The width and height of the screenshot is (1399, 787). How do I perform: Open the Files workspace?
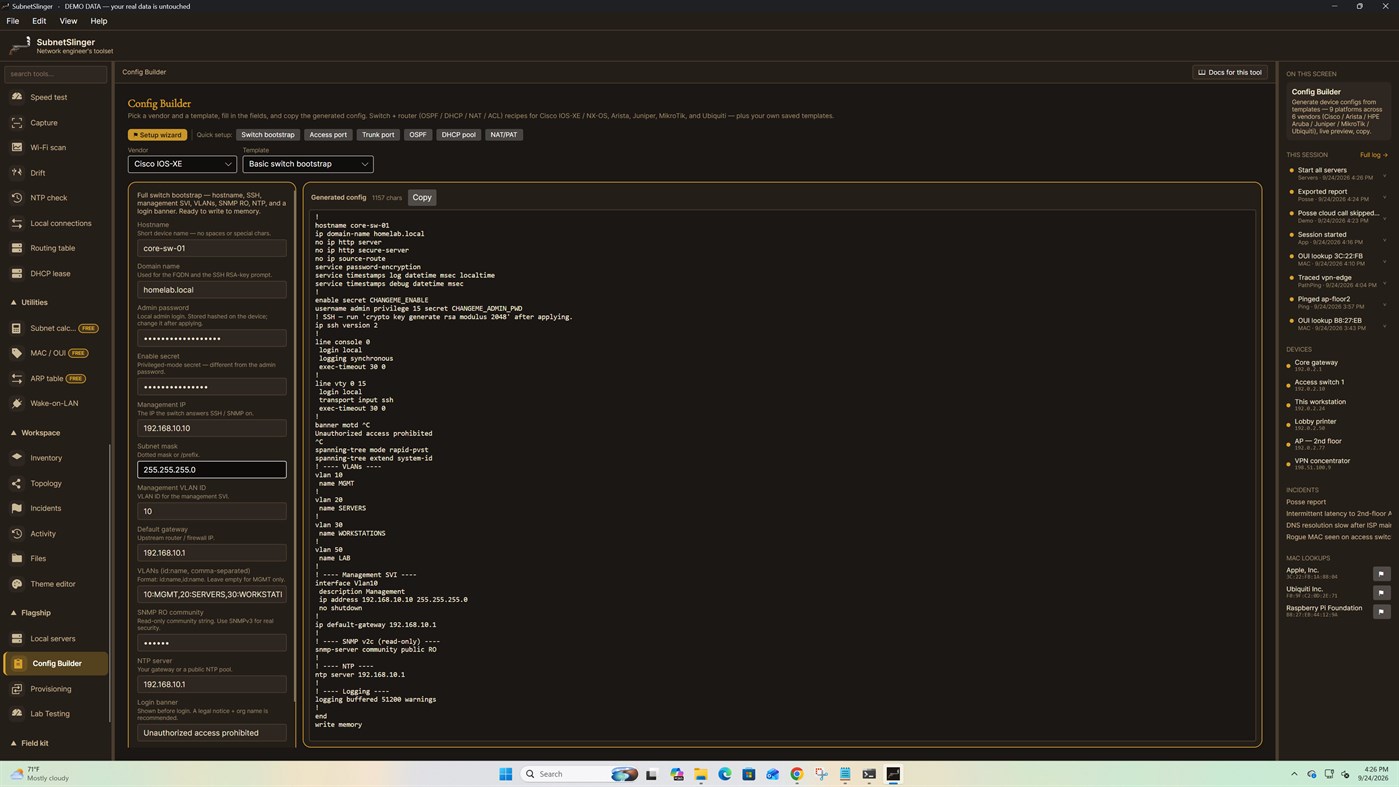click(x=56, y=559)
